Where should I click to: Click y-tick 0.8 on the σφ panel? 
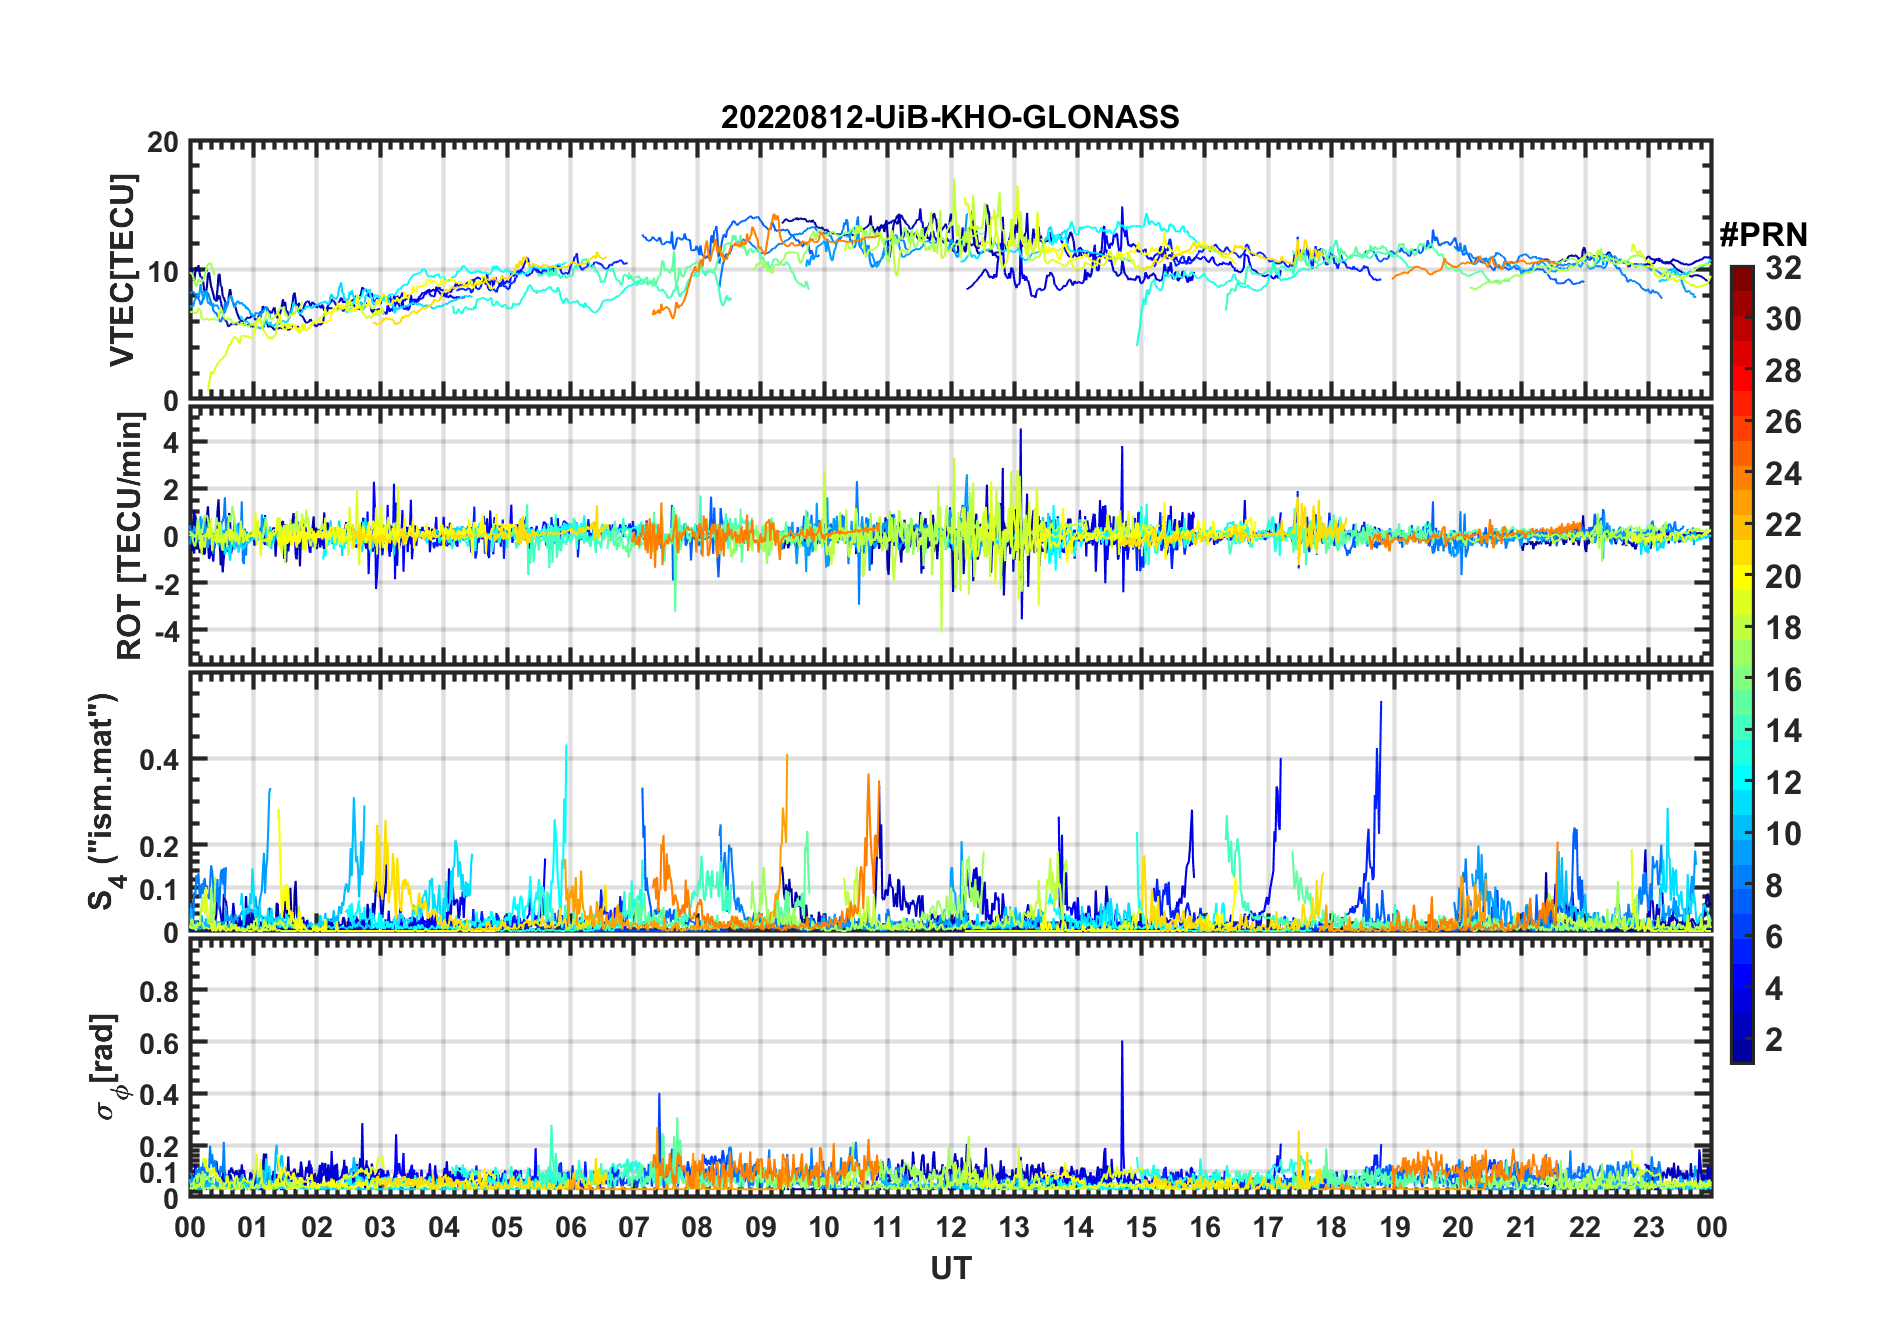[160, 992]
